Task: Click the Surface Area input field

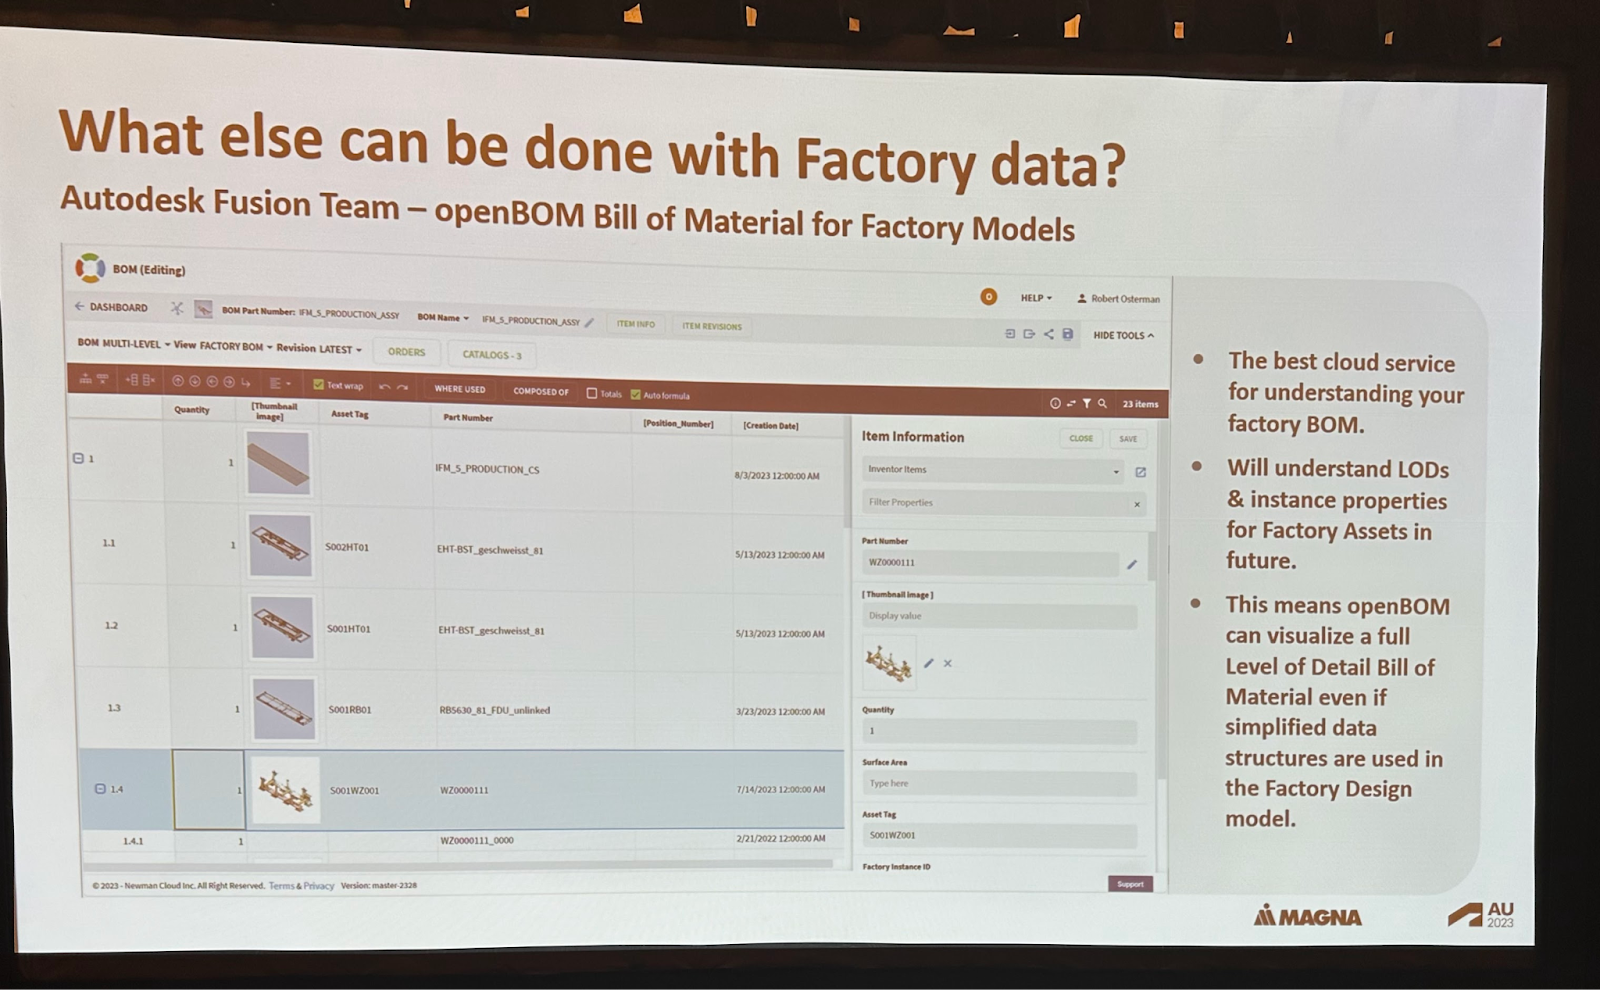Action: point(999,784)
